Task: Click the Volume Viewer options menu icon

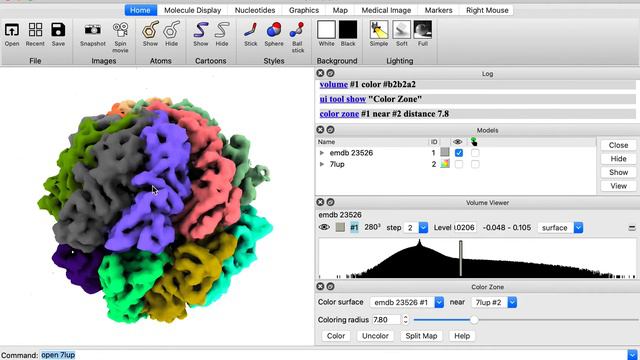Action: pos(632,228)
